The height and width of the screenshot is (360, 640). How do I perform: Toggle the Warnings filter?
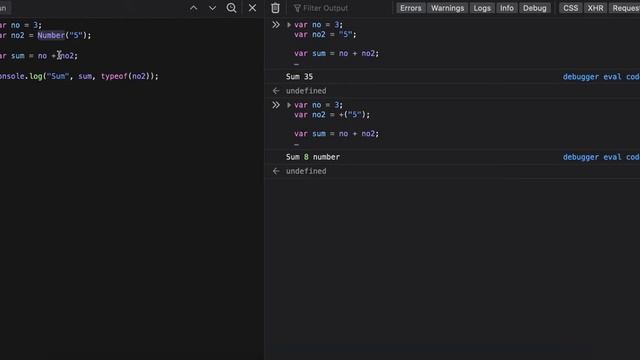[447, 8]
